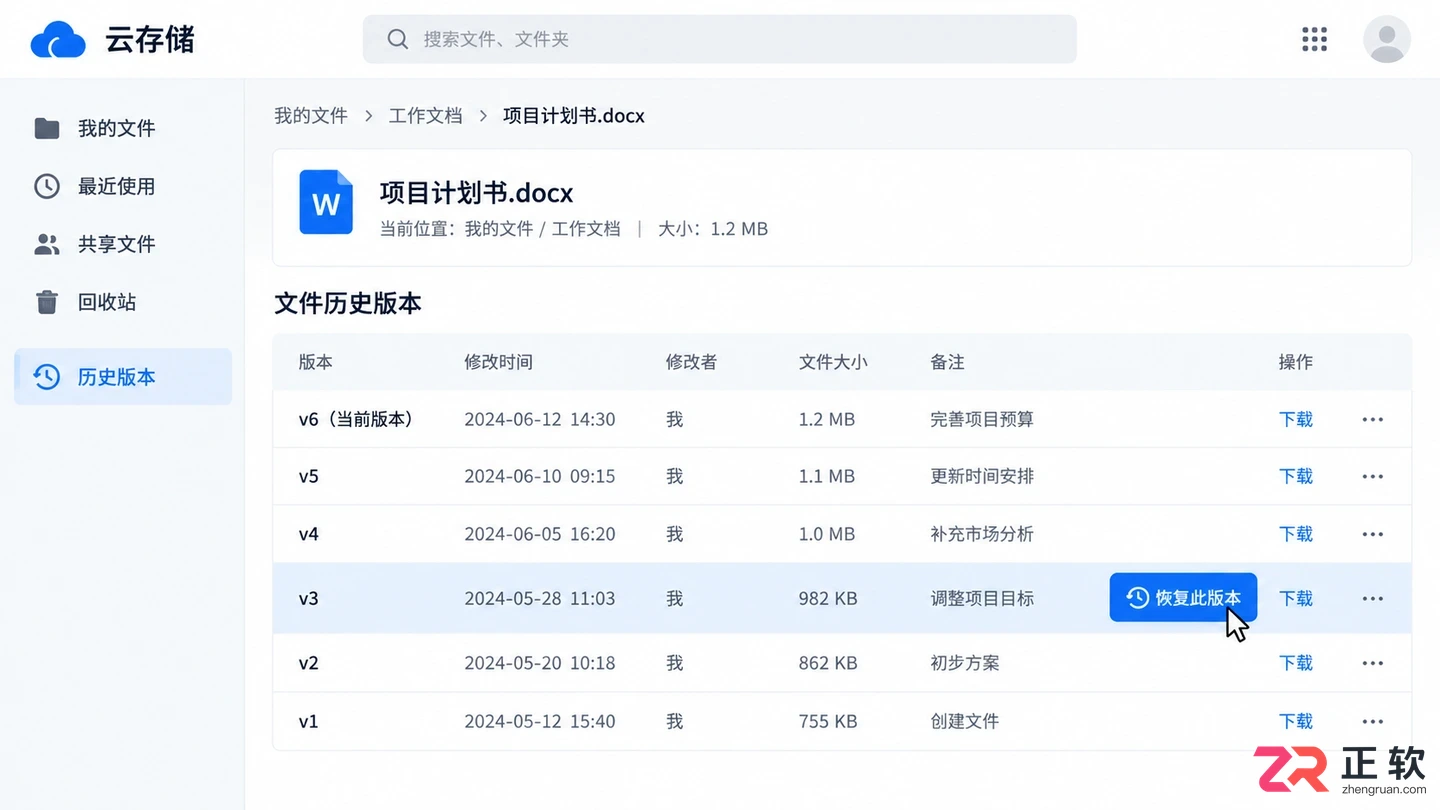
Task: Click the 更新时间安排 note text
Action: [x=982, y=477]
